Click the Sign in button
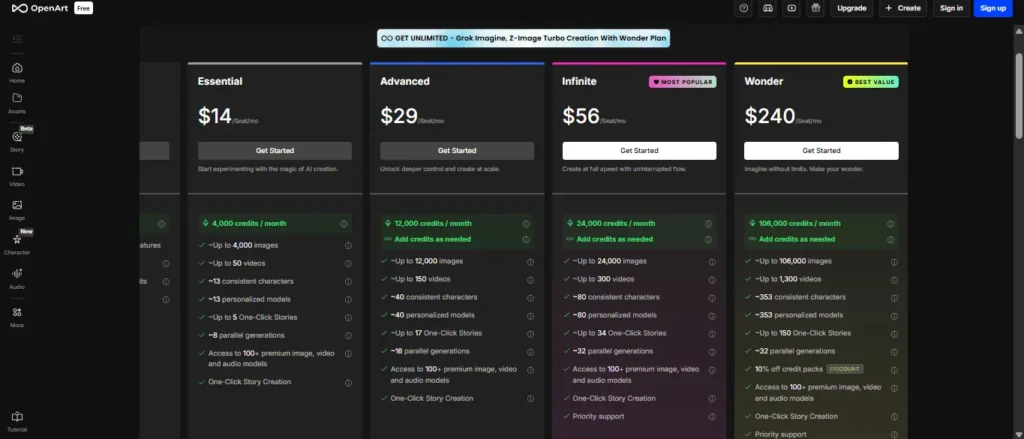 click(951, 8)
